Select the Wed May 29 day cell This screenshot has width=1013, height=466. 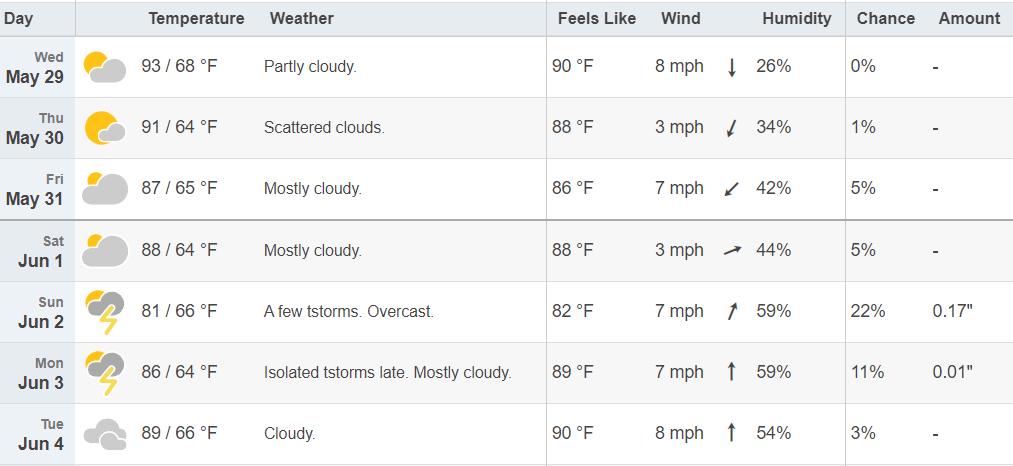(37, 67)
